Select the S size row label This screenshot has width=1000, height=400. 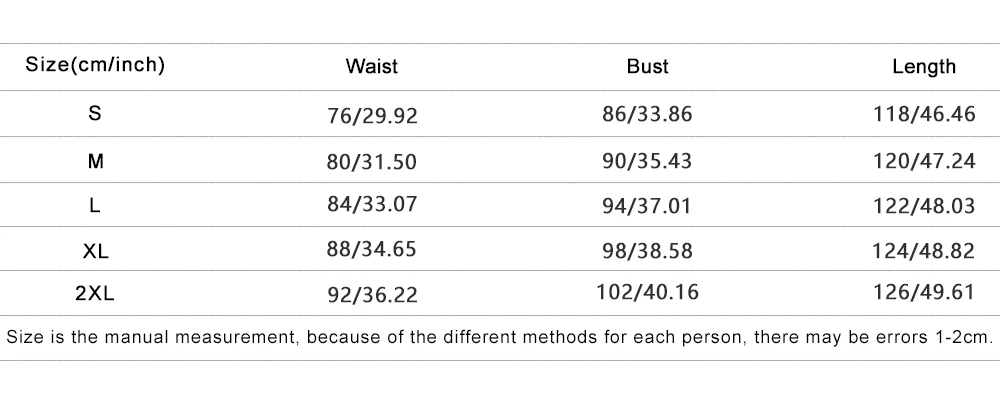(95, 114)
